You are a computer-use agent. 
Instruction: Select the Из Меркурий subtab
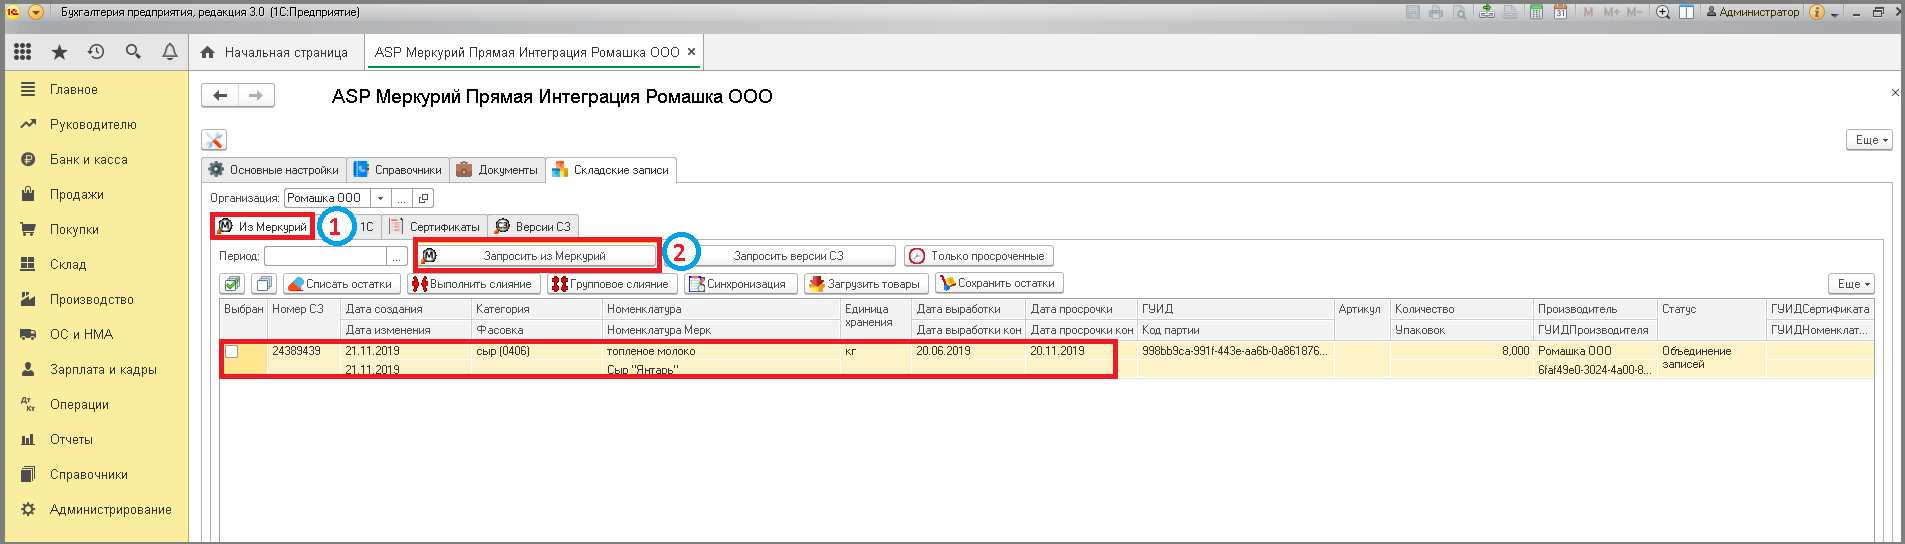point(263,227)
